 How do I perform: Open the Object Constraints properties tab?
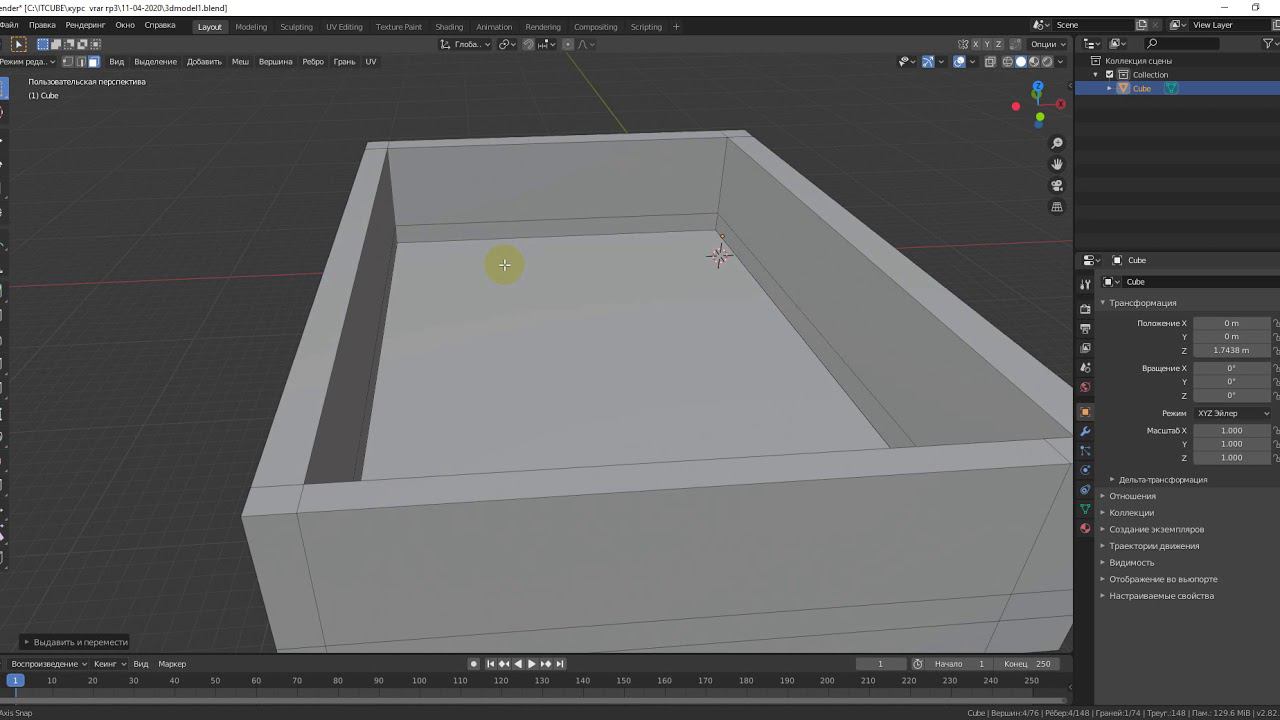1085,490
